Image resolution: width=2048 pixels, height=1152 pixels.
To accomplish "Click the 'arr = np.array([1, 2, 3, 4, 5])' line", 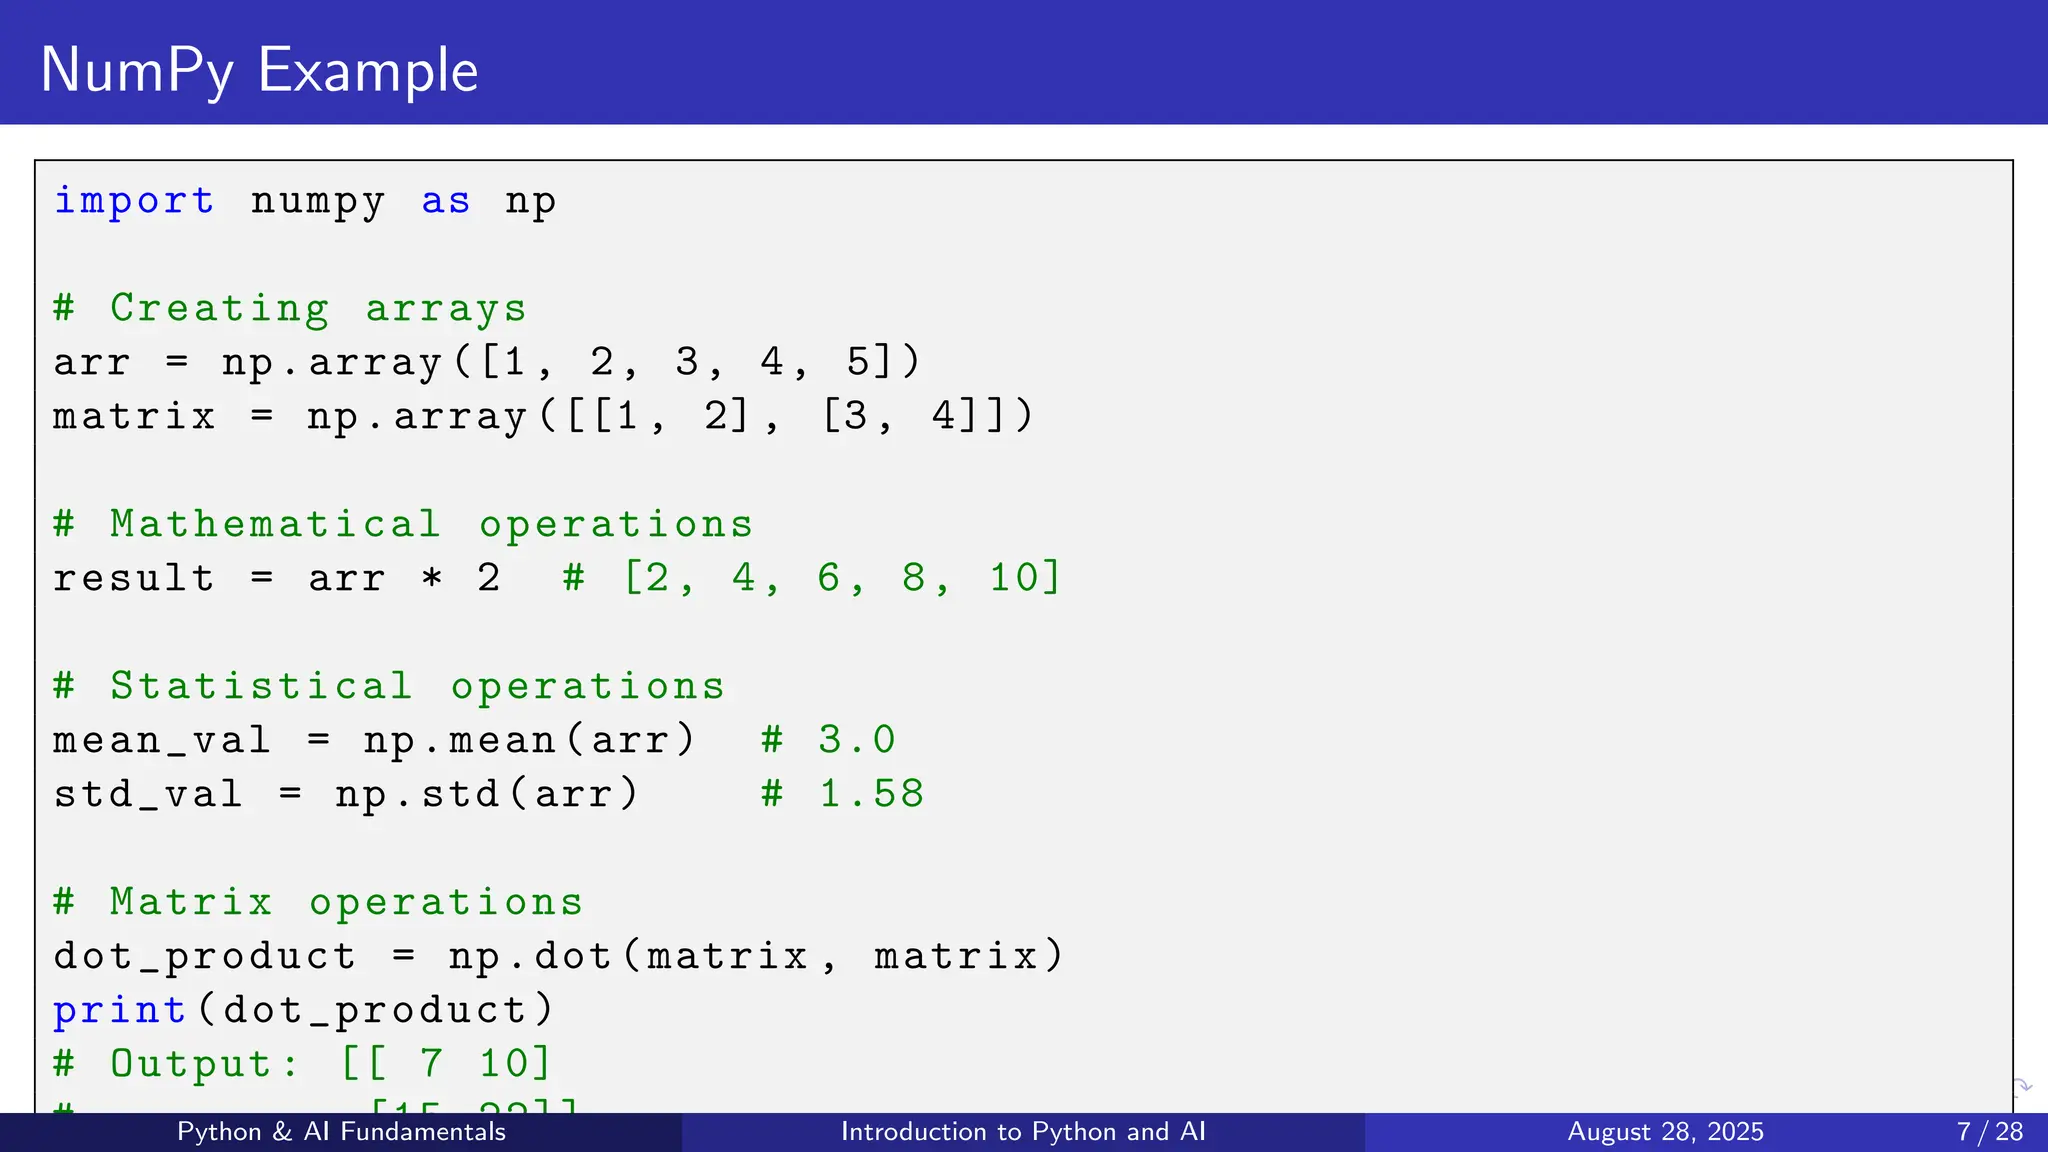I will click(487, 362).
